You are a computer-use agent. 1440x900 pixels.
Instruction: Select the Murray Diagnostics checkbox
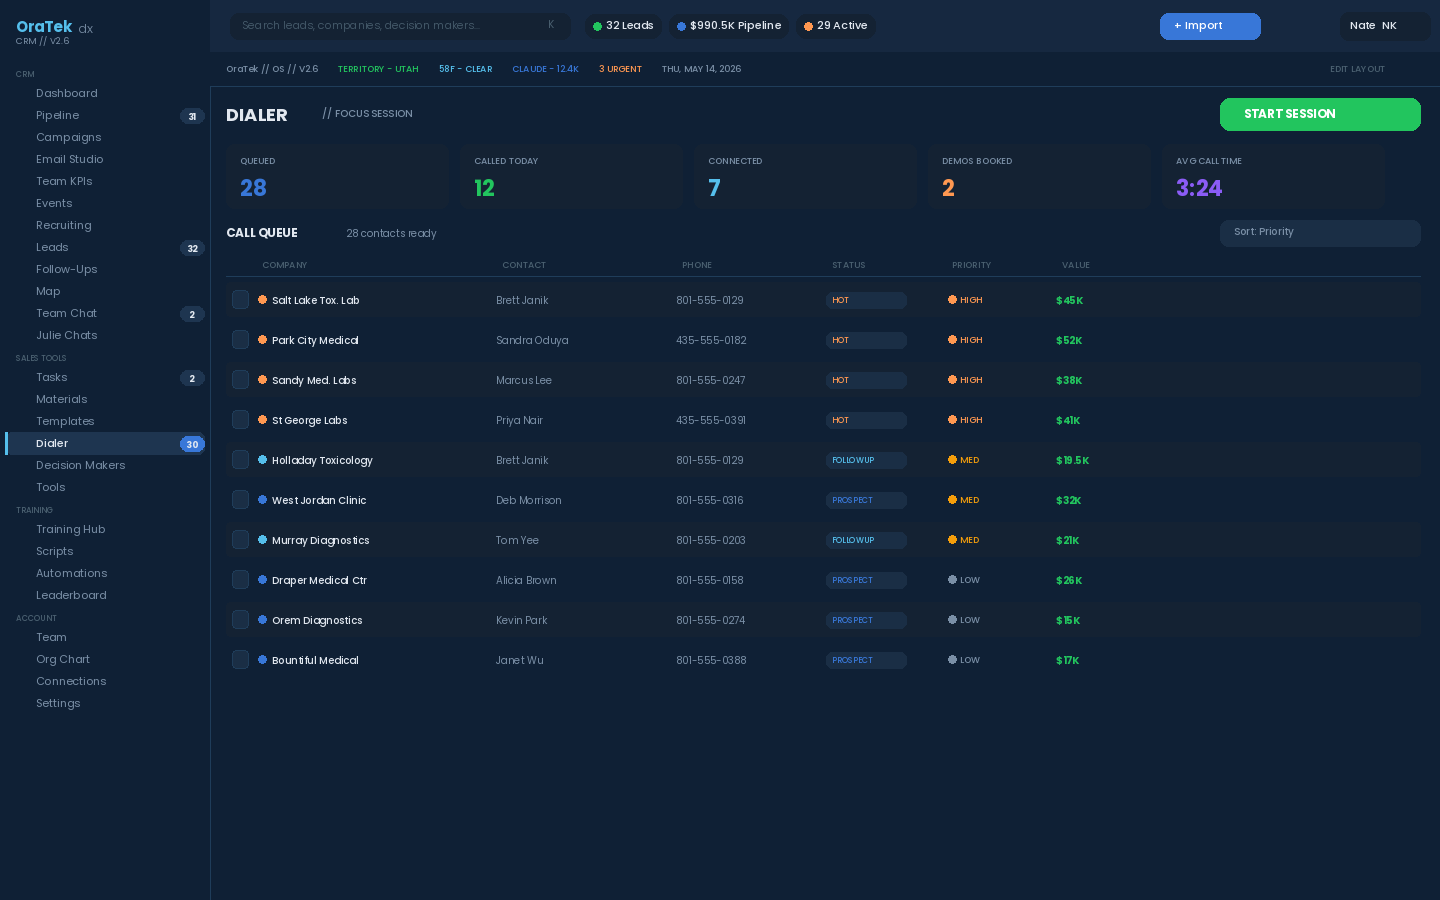click(240, 540)
